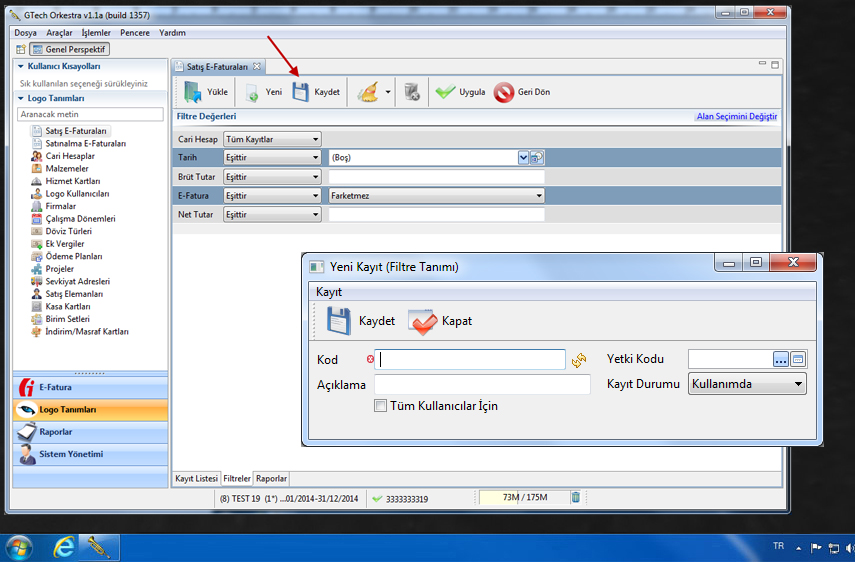
Task: Expand the Tarih (Boş) date dropdown
Action: click(523, 158)
